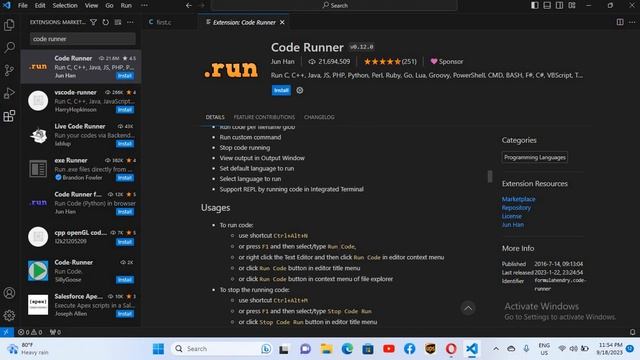Open editor more actions ellipsis
640x360 pixels.
pos(632,22)
